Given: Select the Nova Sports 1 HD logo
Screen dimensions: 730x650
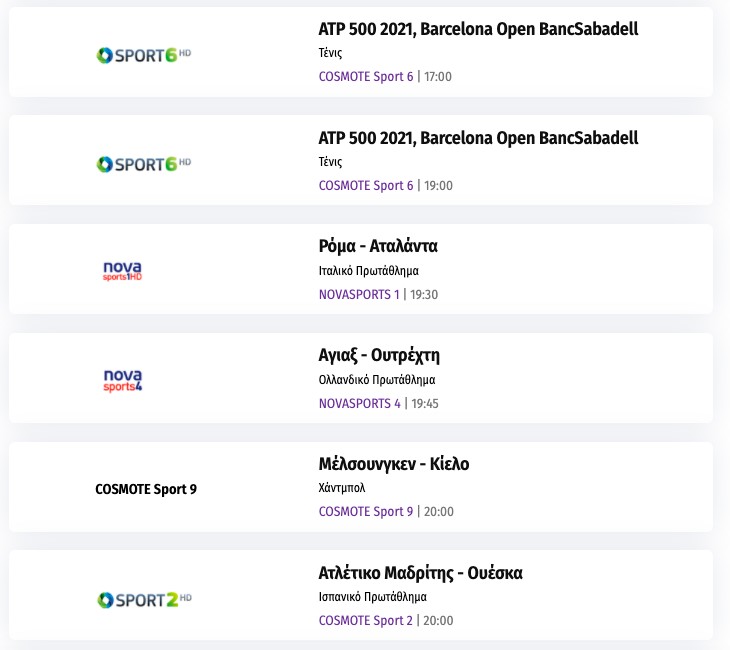Looking at the screenshot, I should (x=123, y=271).
